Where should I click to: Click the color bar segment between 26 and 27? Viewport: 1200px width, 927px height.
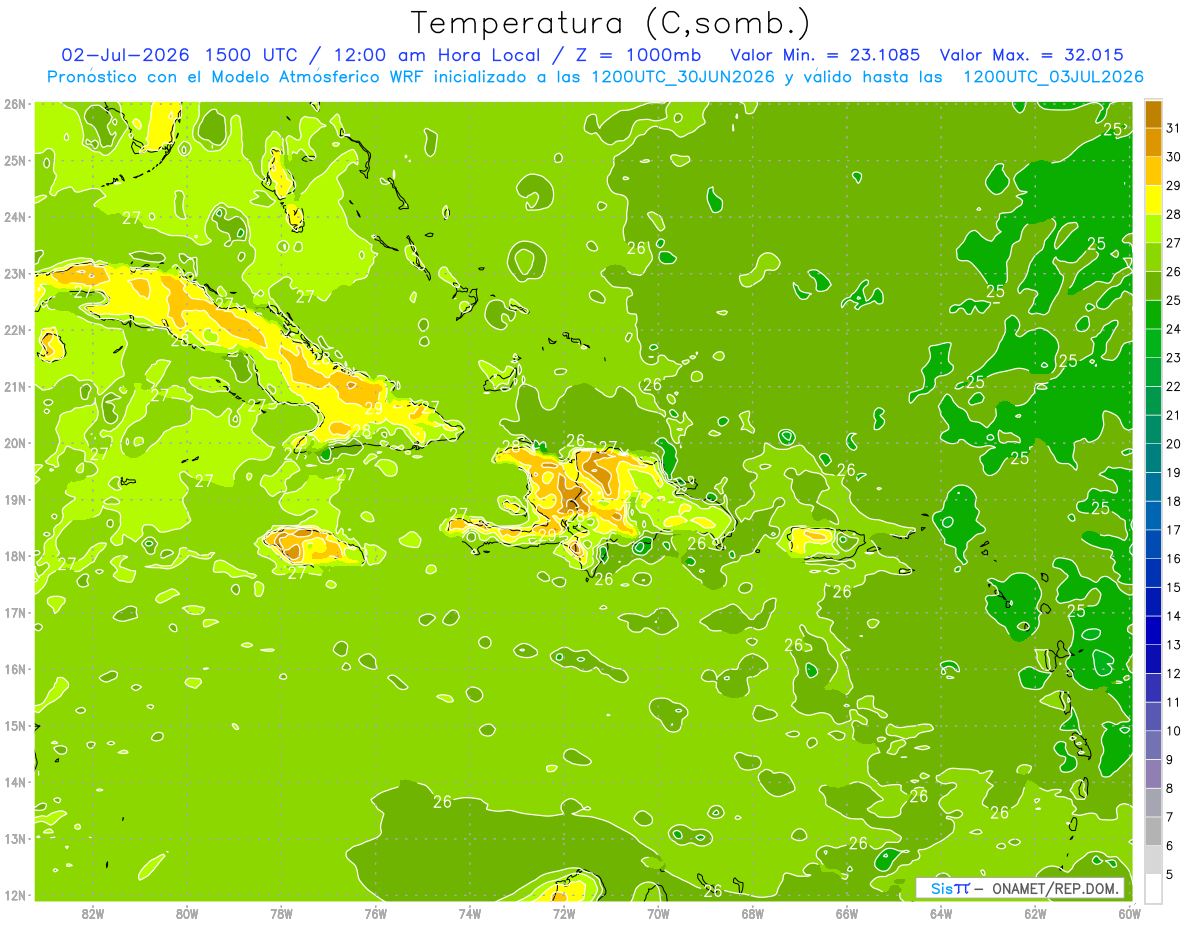(x=1153, y=257)
